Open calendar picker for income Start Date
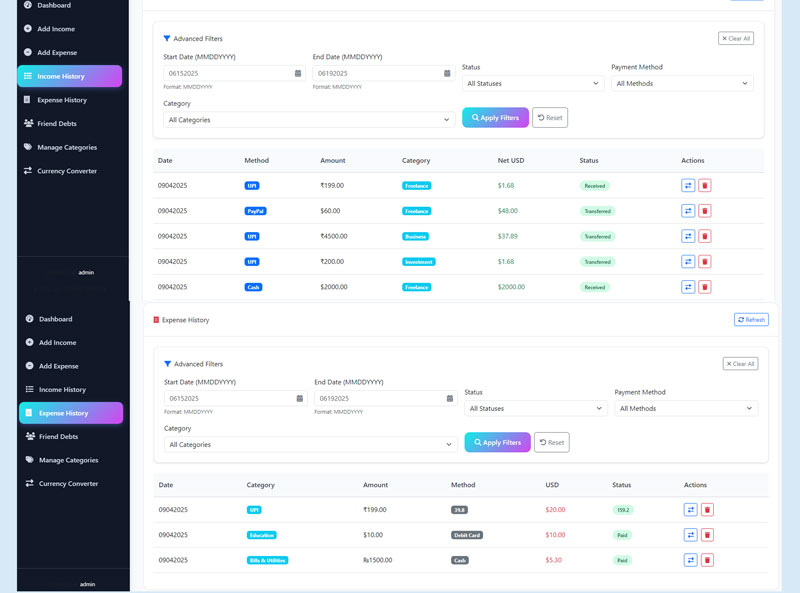 click(x=298, y=73)
